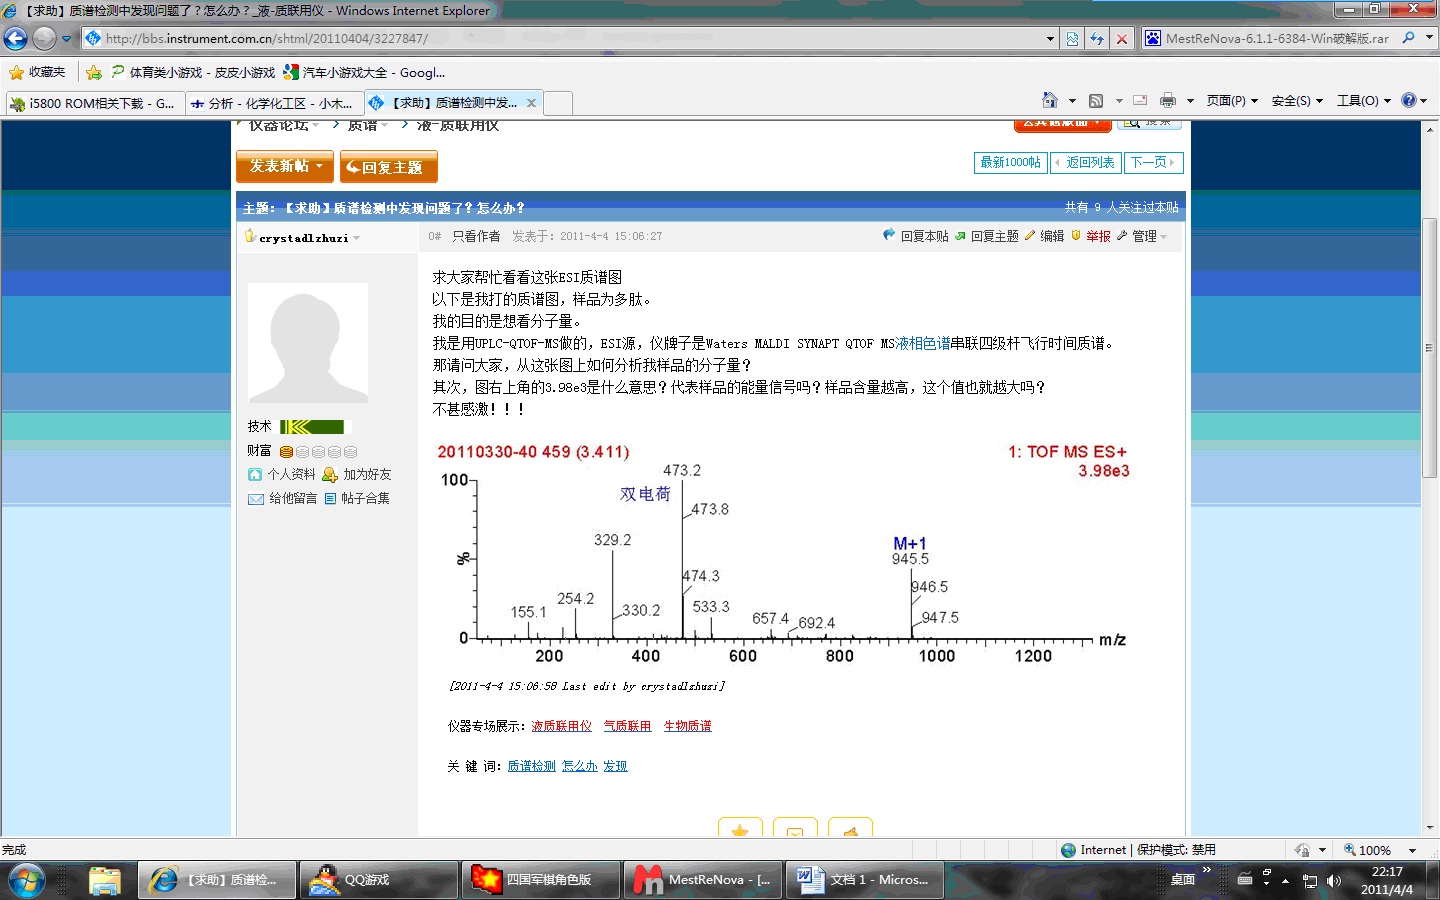The image size is (1440, 900).
Task: Open a new blank browser tab
Action: (558, 103)
